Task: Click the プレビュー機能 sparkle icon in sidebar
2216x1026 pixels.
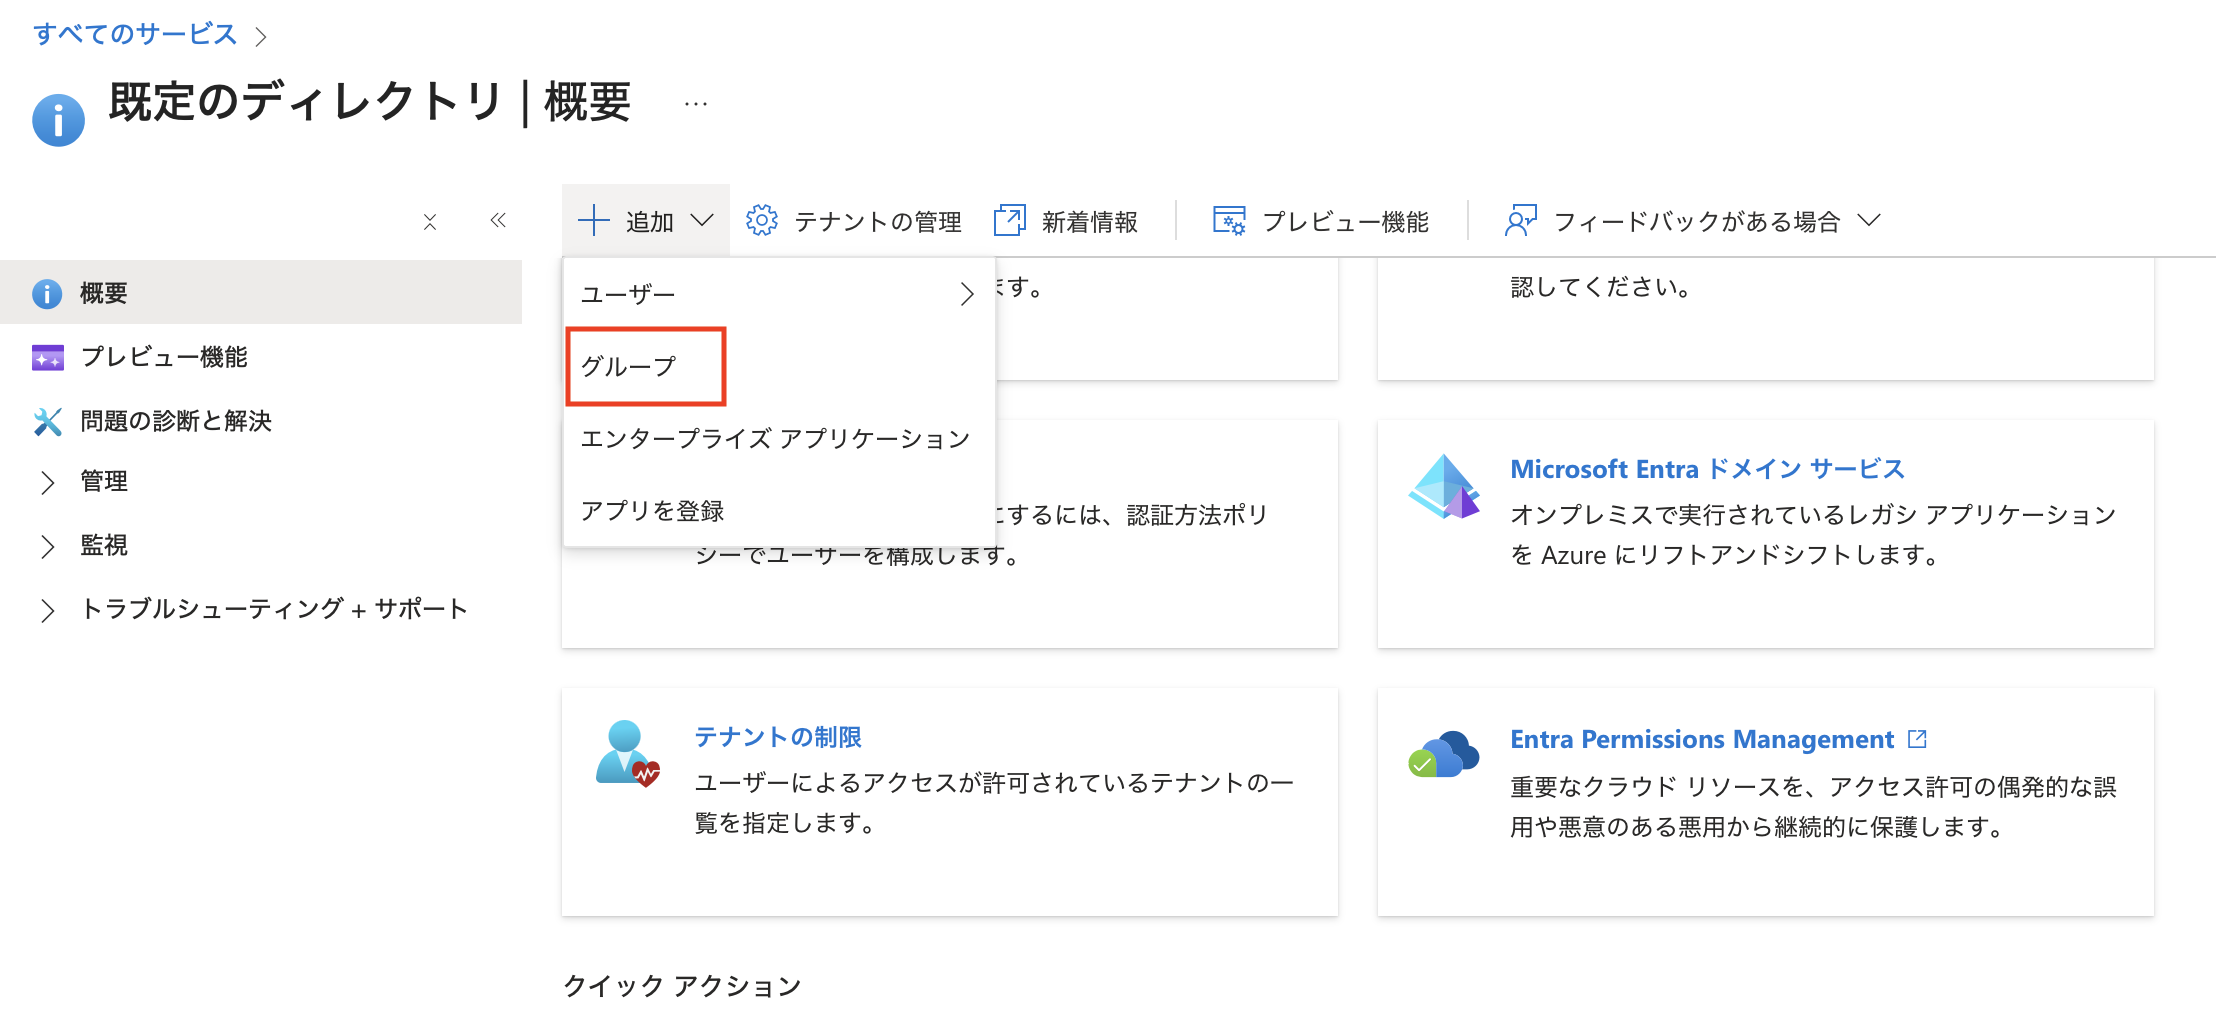Action: pos(47,357)
